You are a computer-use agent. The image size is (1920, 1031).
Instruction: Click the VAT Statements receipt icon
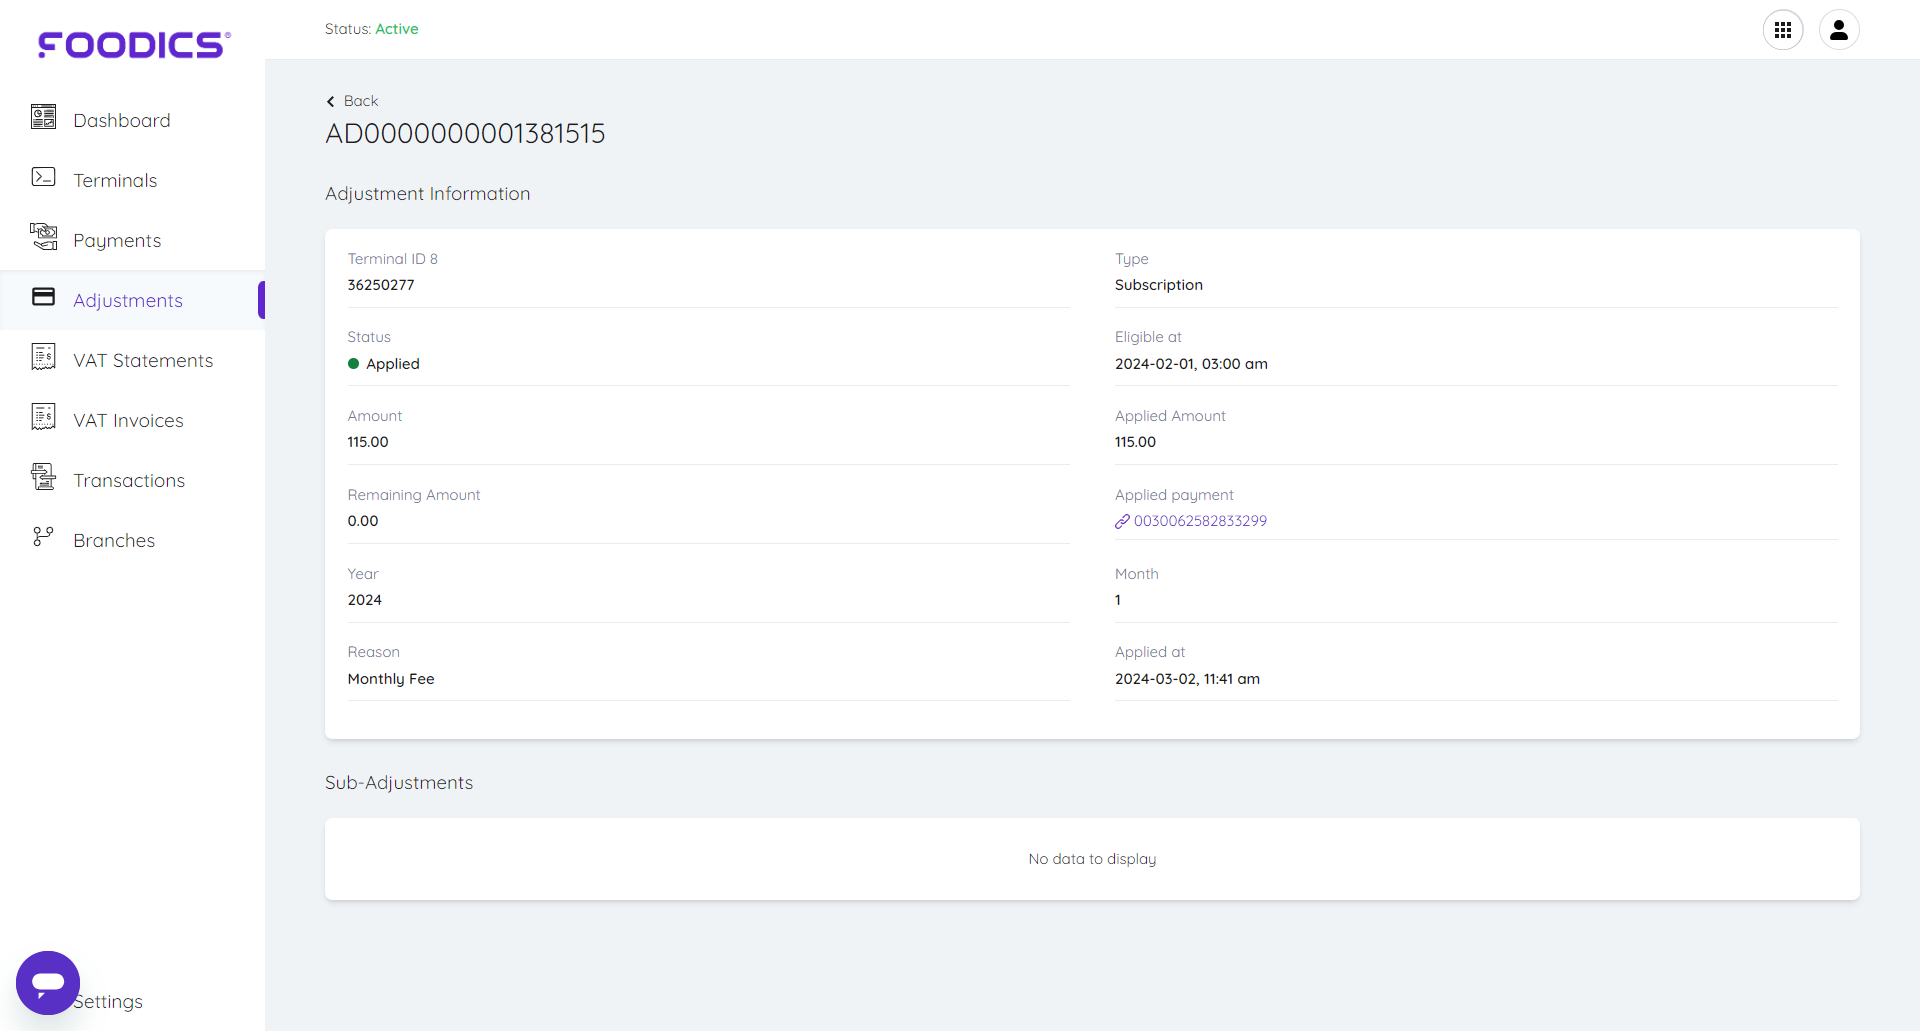[x=43, y=357]
